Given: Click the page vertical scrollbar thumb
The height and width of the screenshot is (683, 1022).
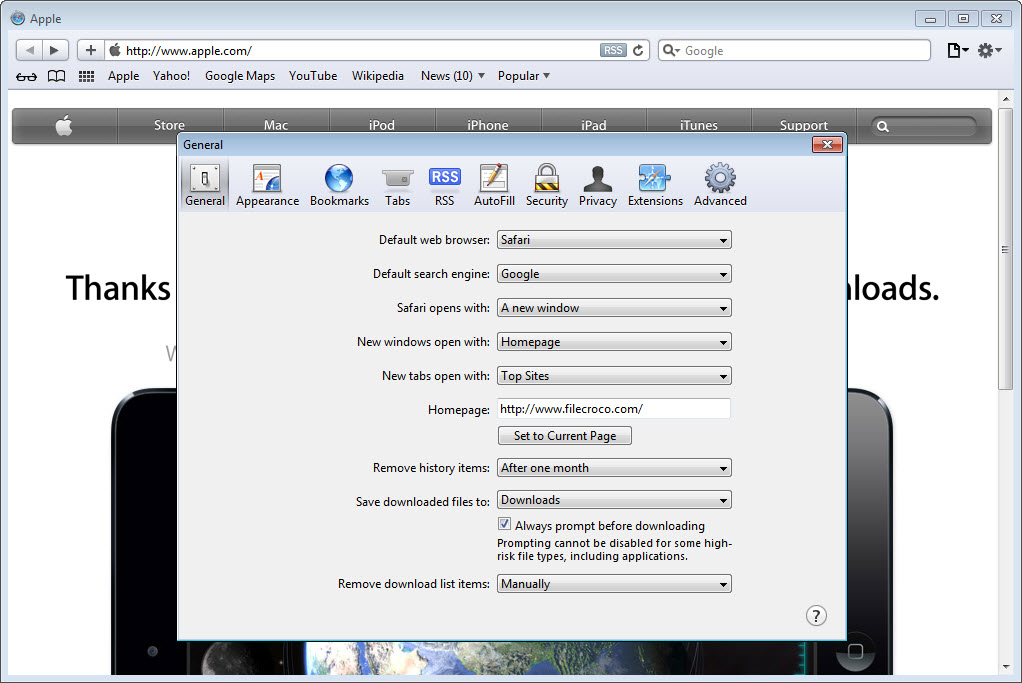Looking at the screenshot, I should (1005, 248).
